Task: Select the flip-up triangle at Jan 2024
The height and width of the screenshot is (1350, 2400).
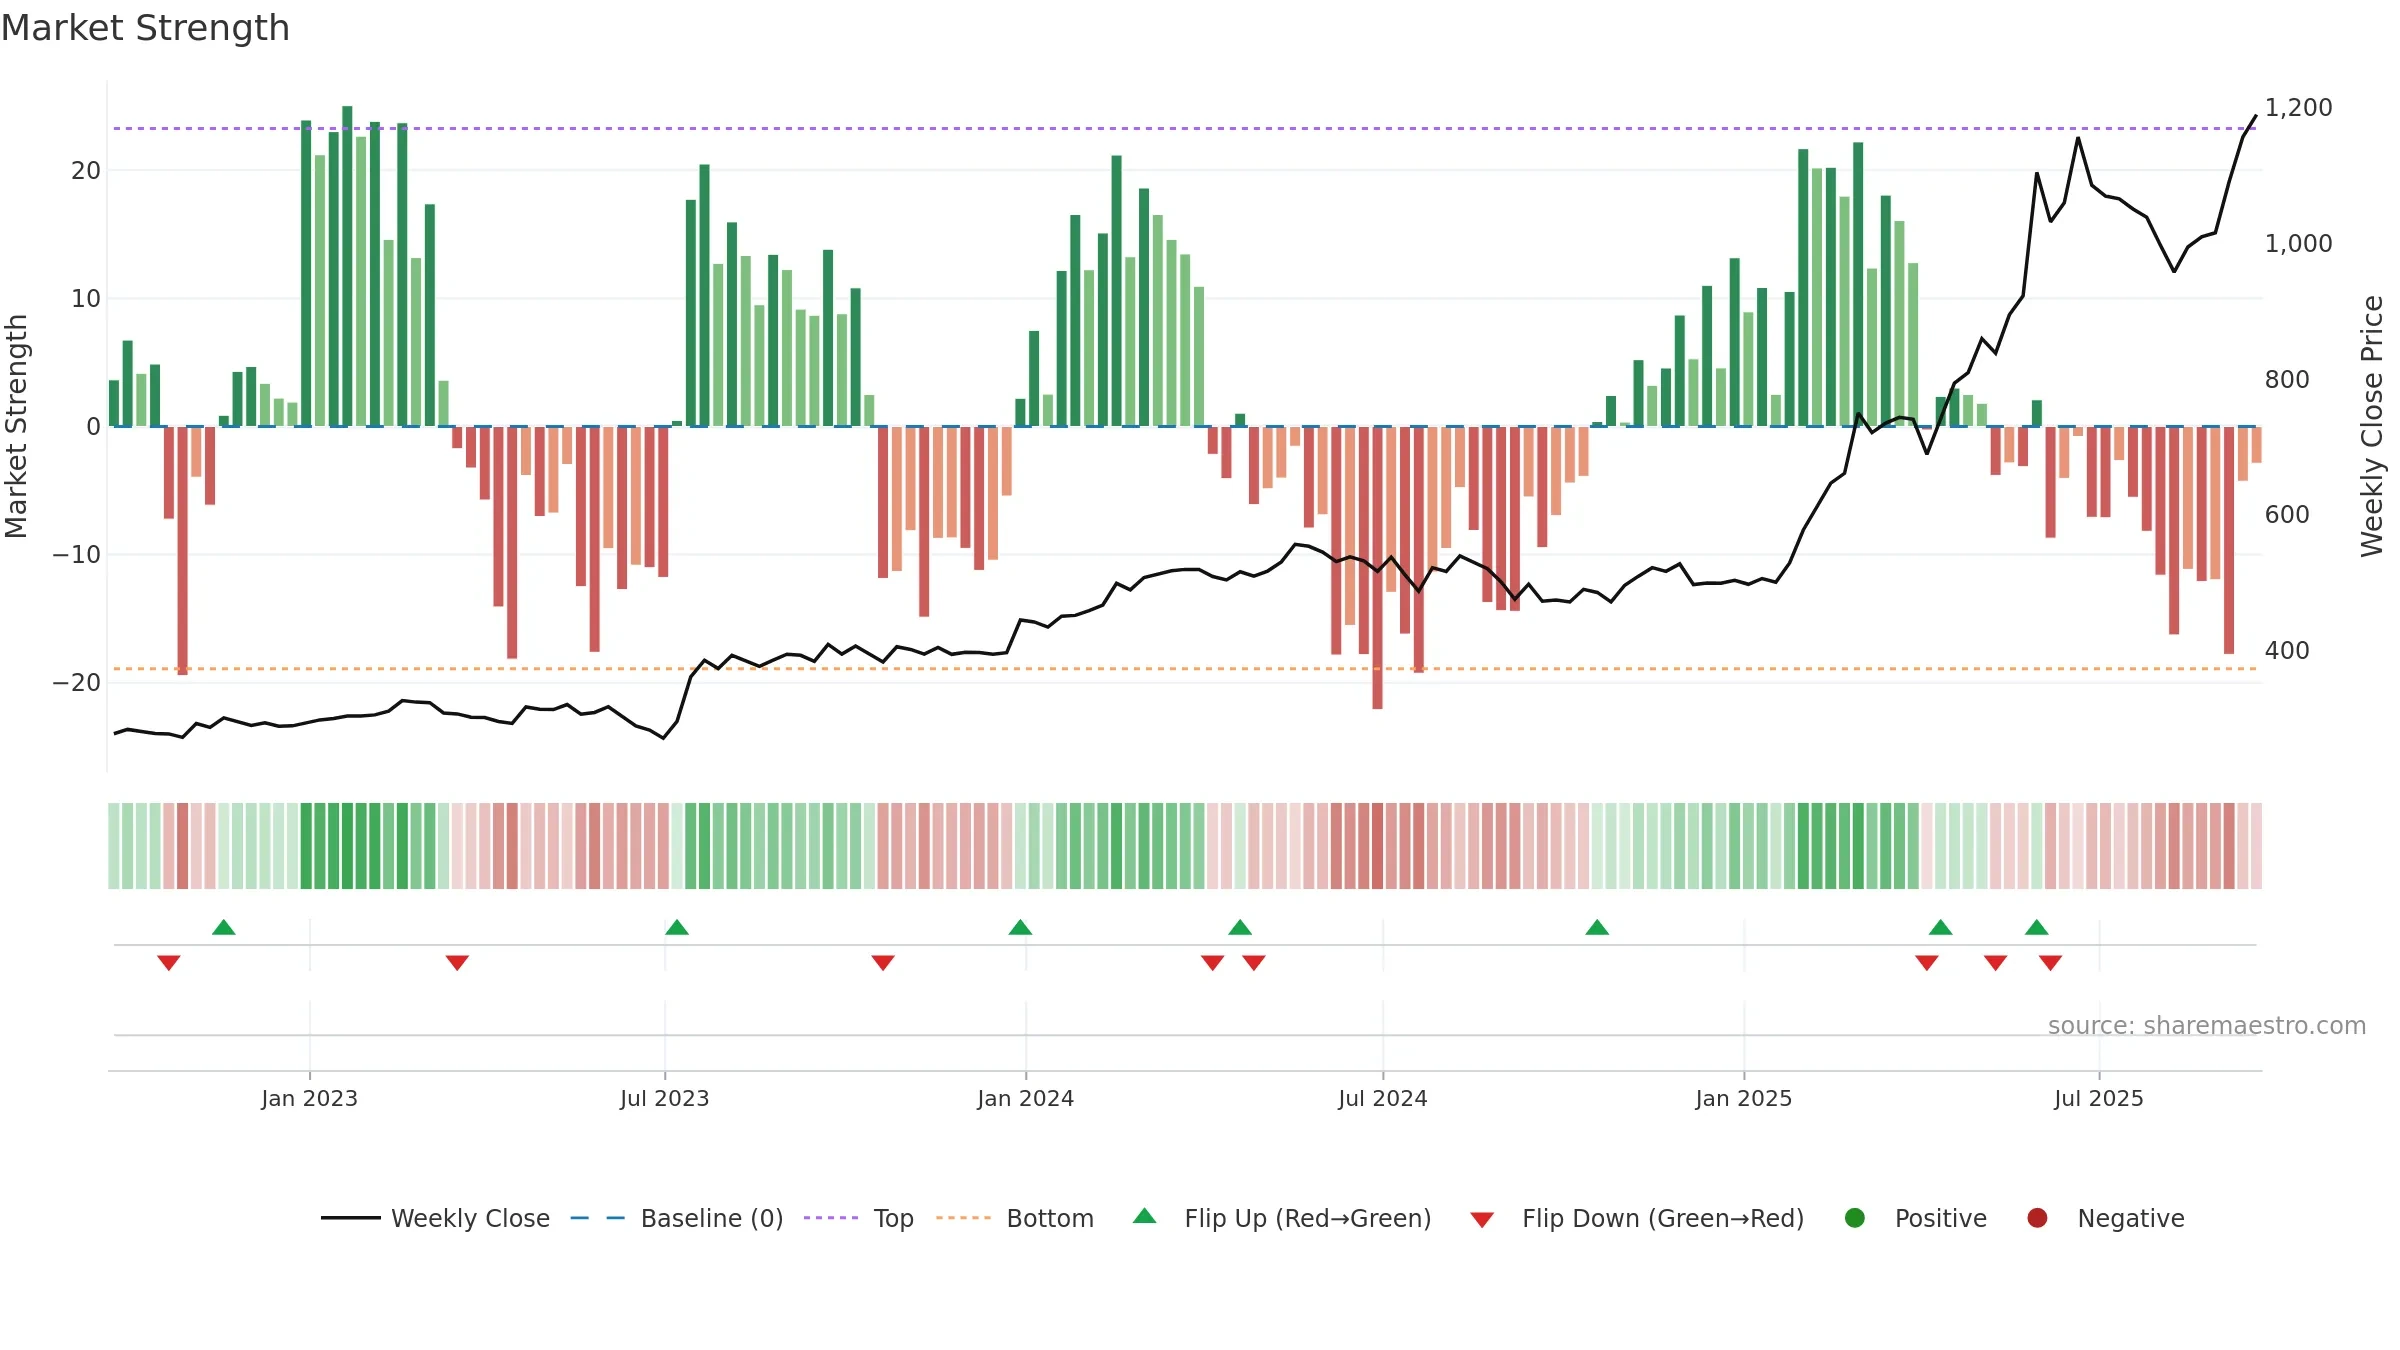Action: click(1020, 927)
